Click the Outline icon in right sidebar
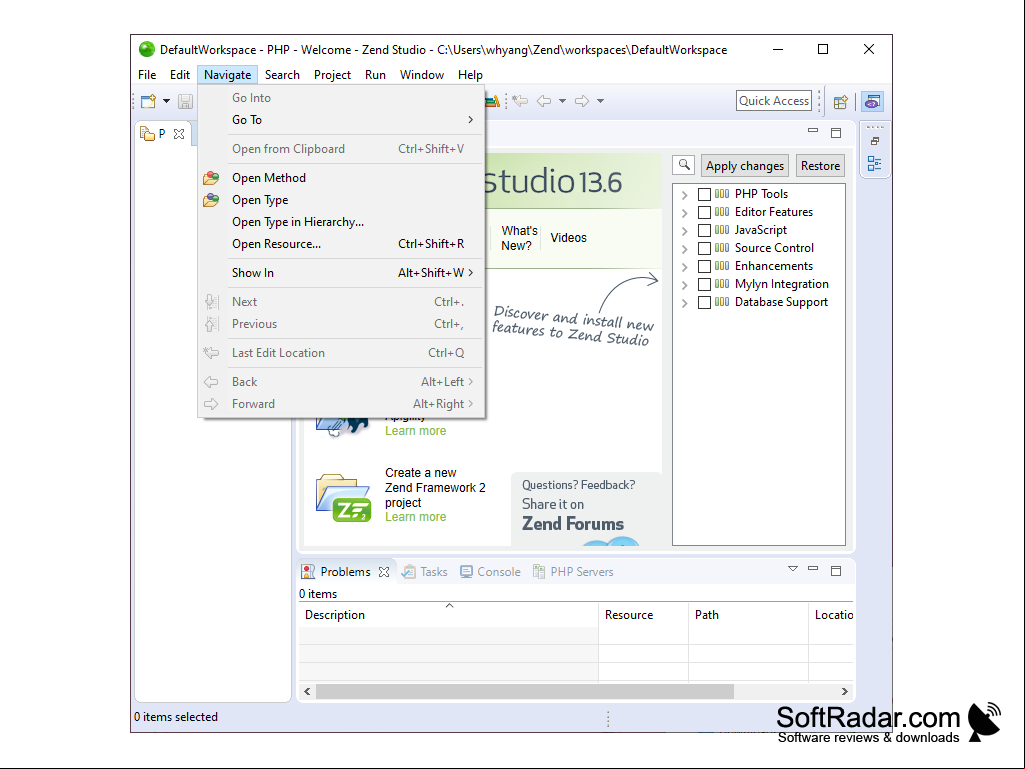 pos(875,163)
